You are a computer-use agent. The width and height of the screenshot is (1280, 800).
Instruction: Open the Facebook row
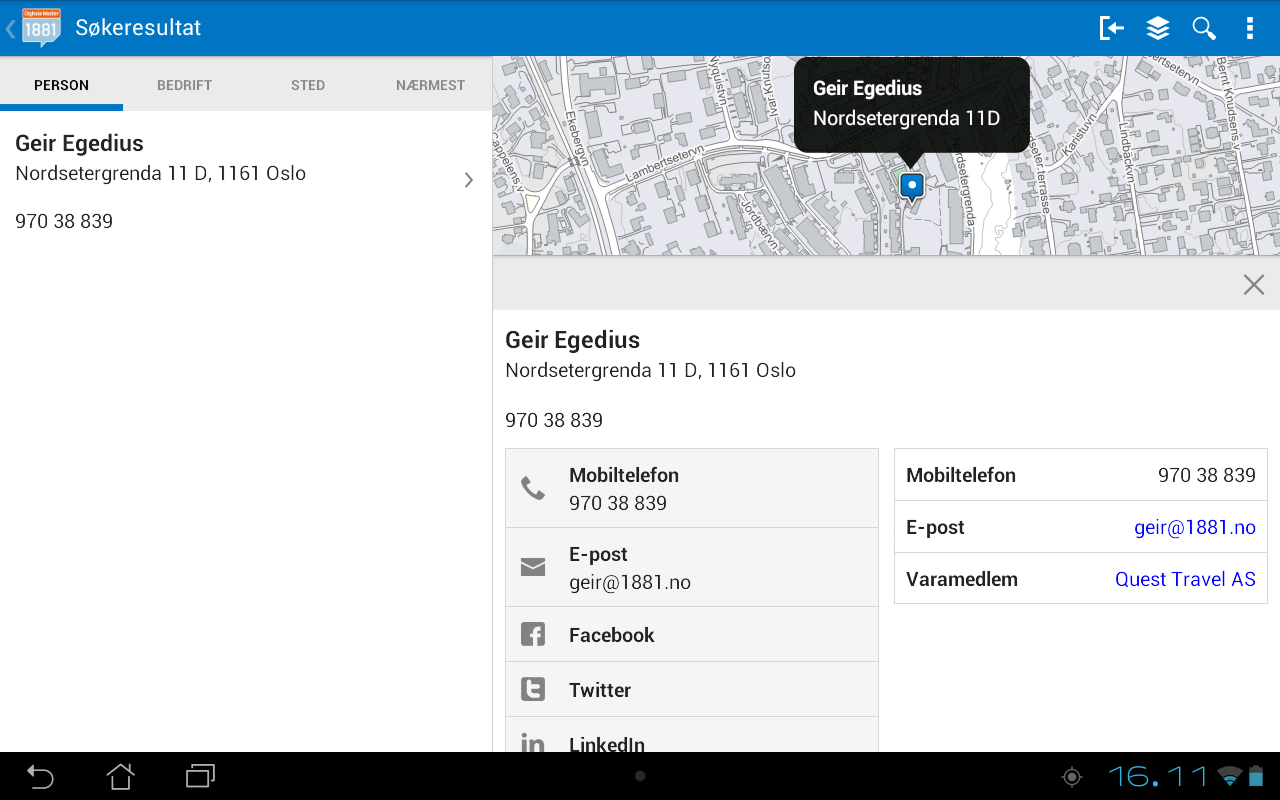[x=692, y=634]
